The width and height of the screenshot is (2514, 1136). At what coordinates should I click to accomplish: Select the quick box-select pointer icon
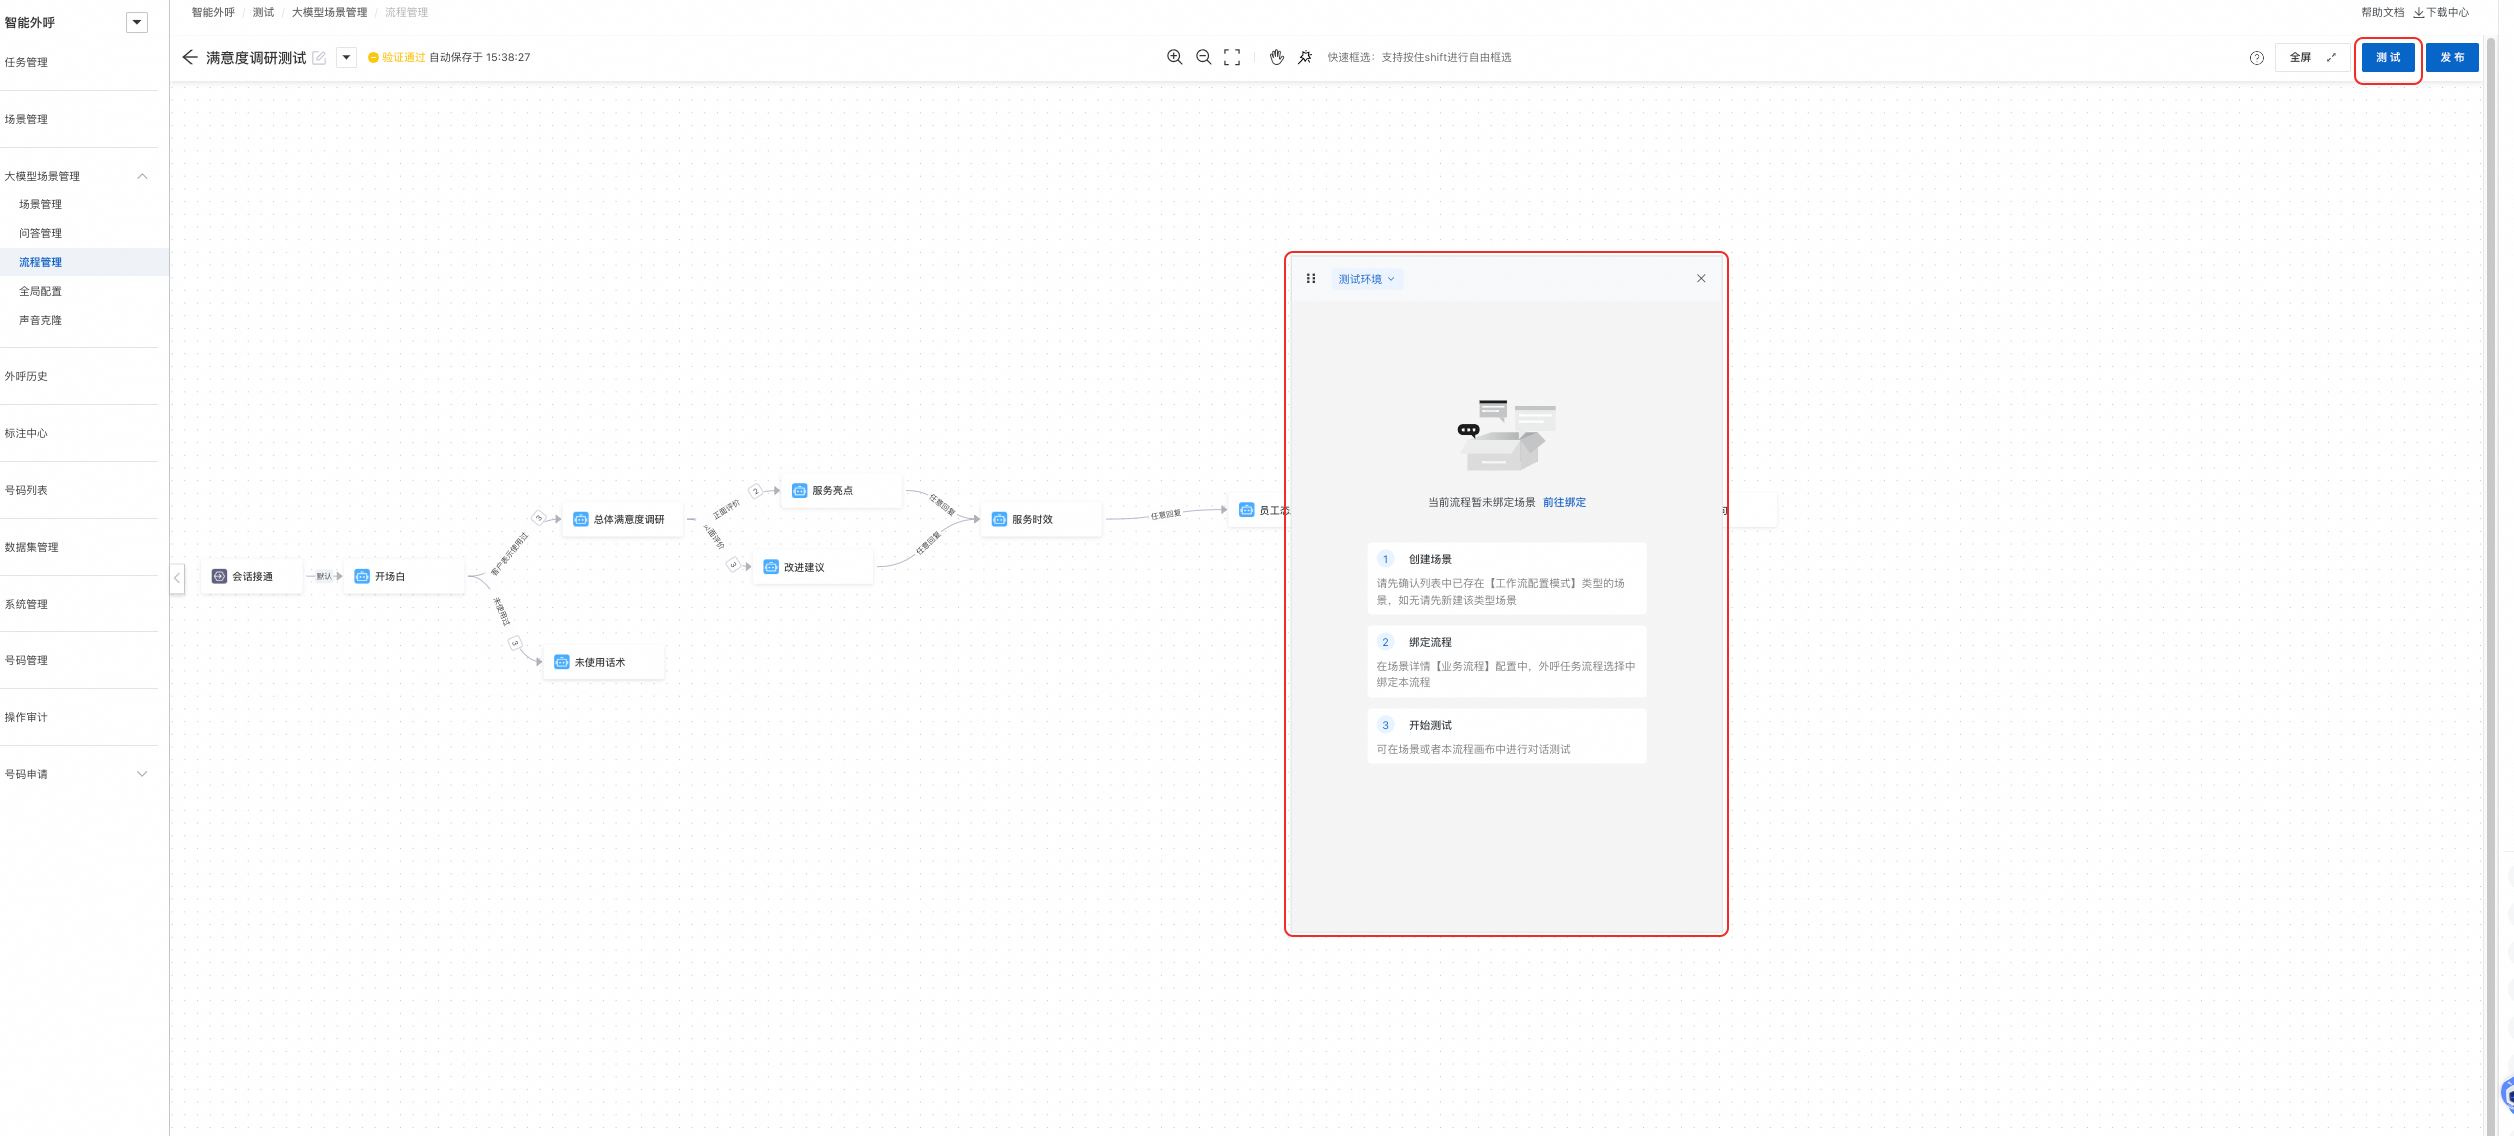1305,57
